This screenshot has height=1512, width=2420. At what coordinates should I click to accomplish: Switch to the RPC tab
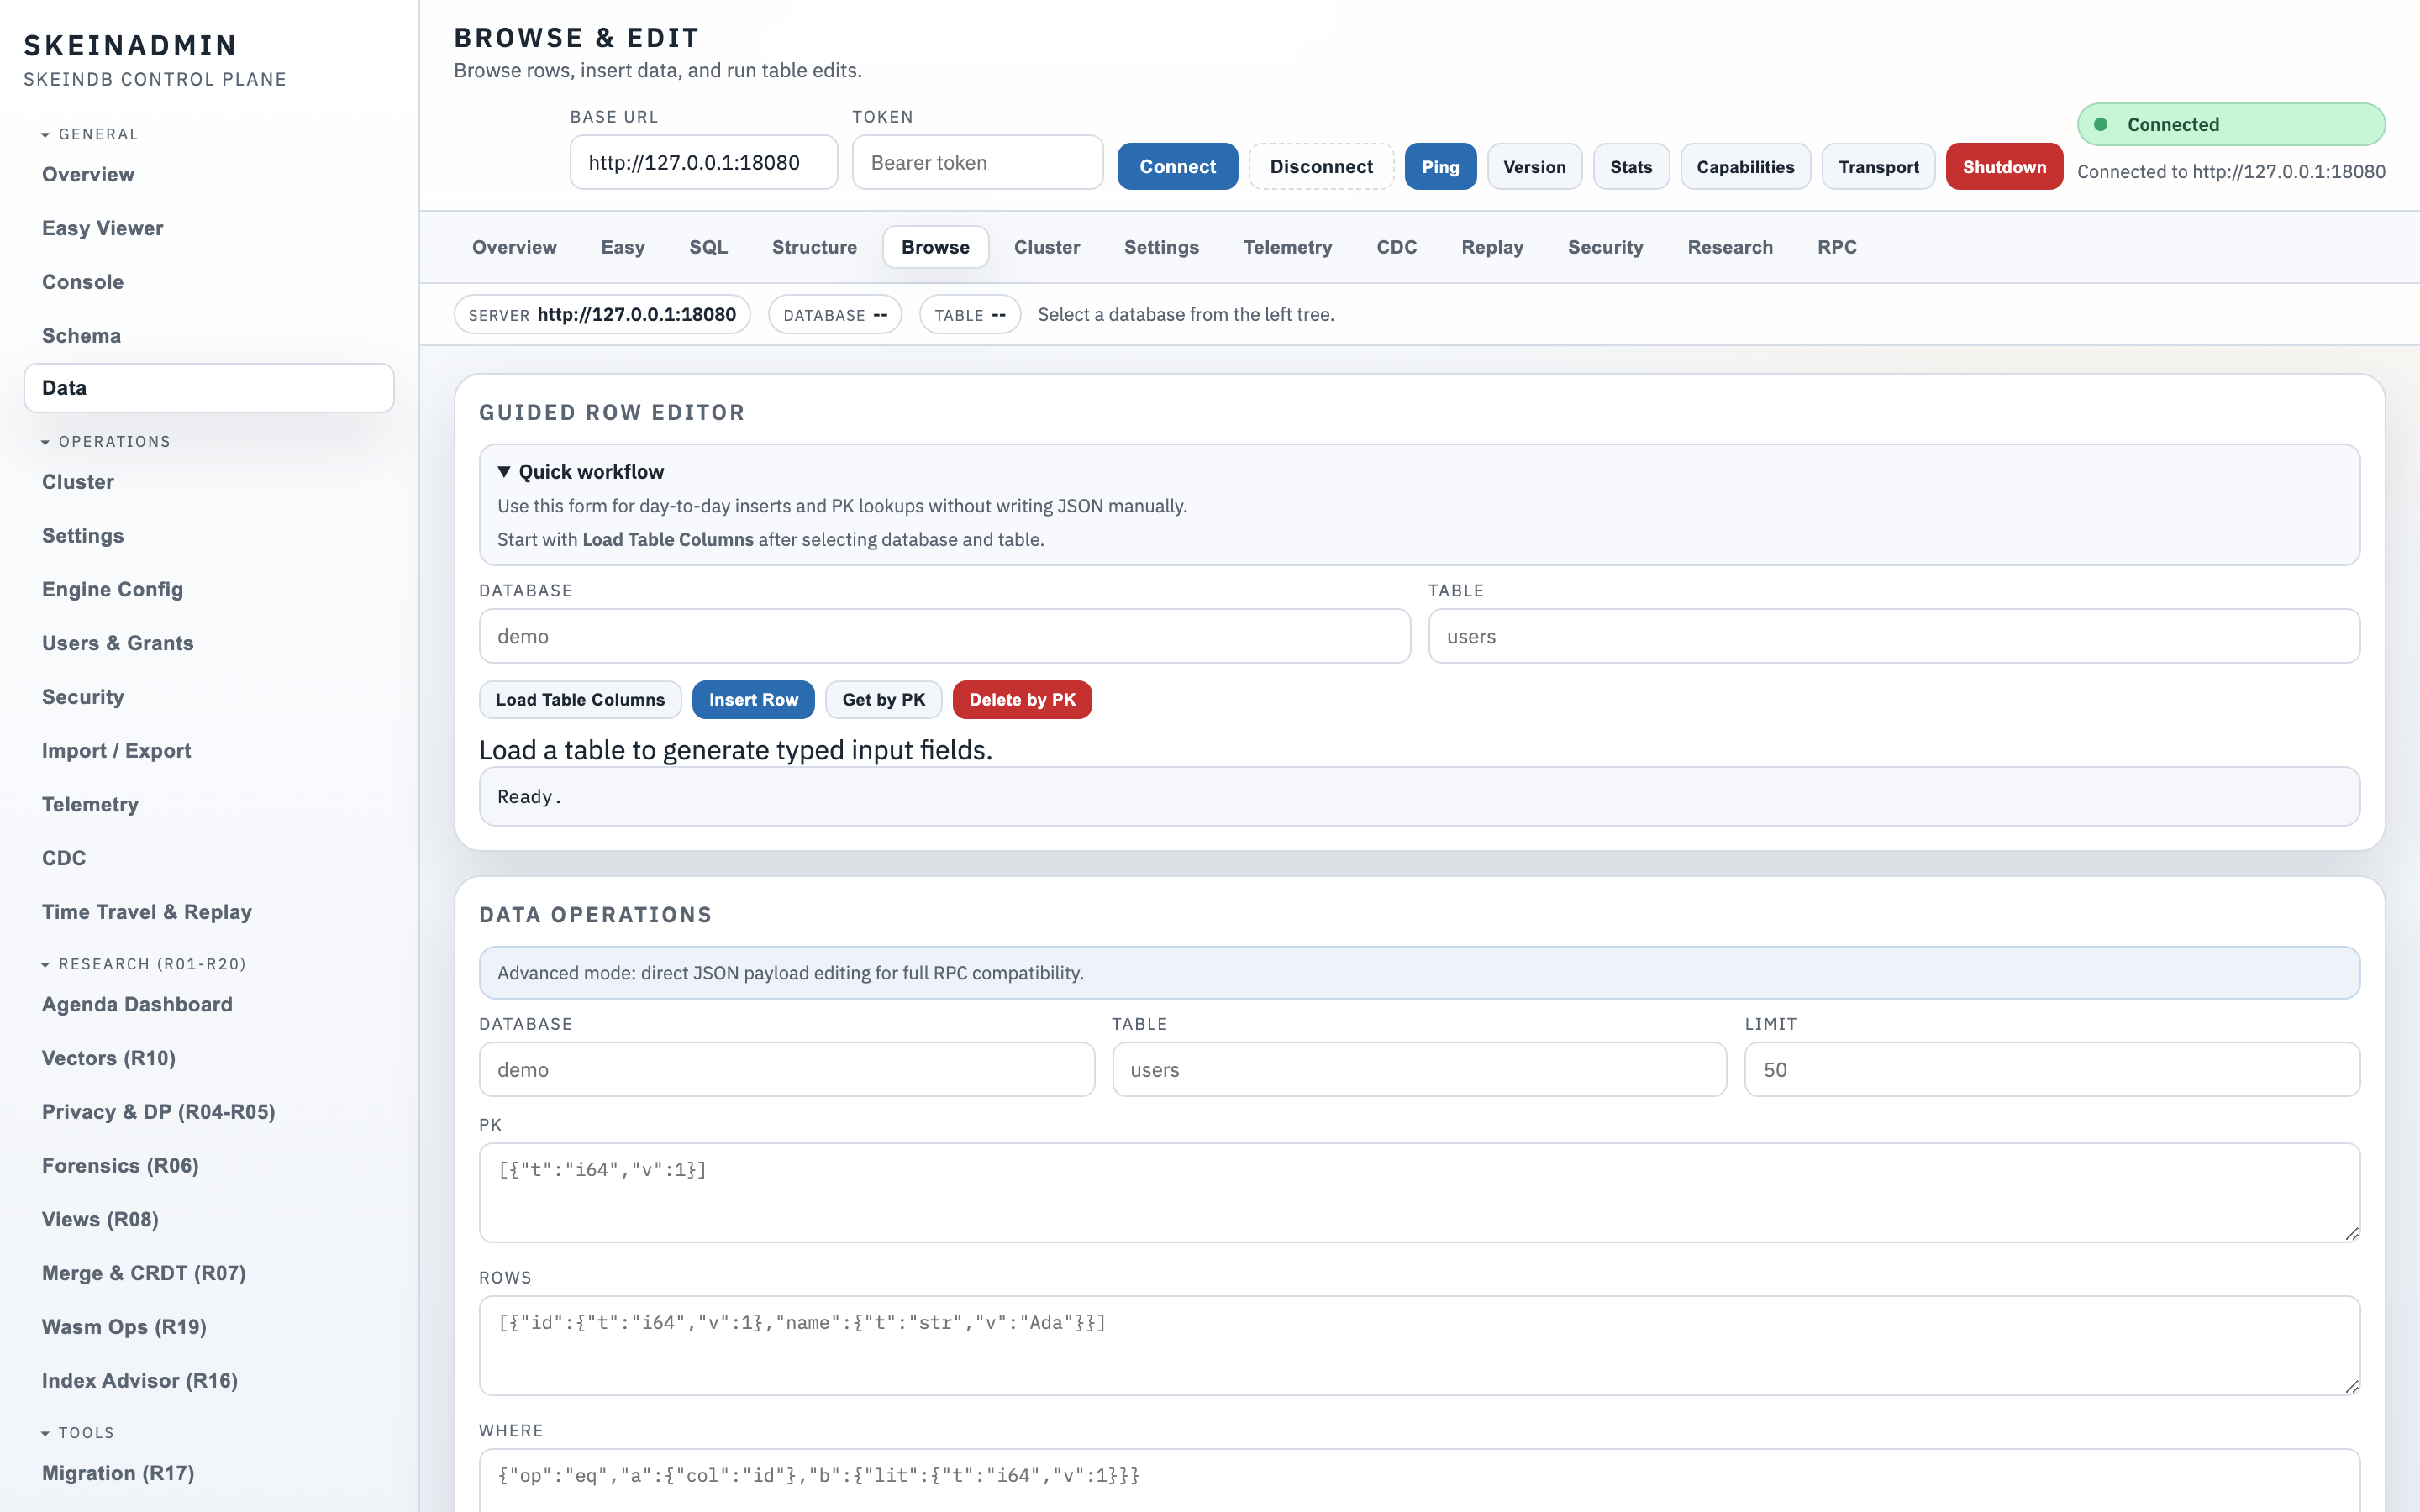point(1837,247)
